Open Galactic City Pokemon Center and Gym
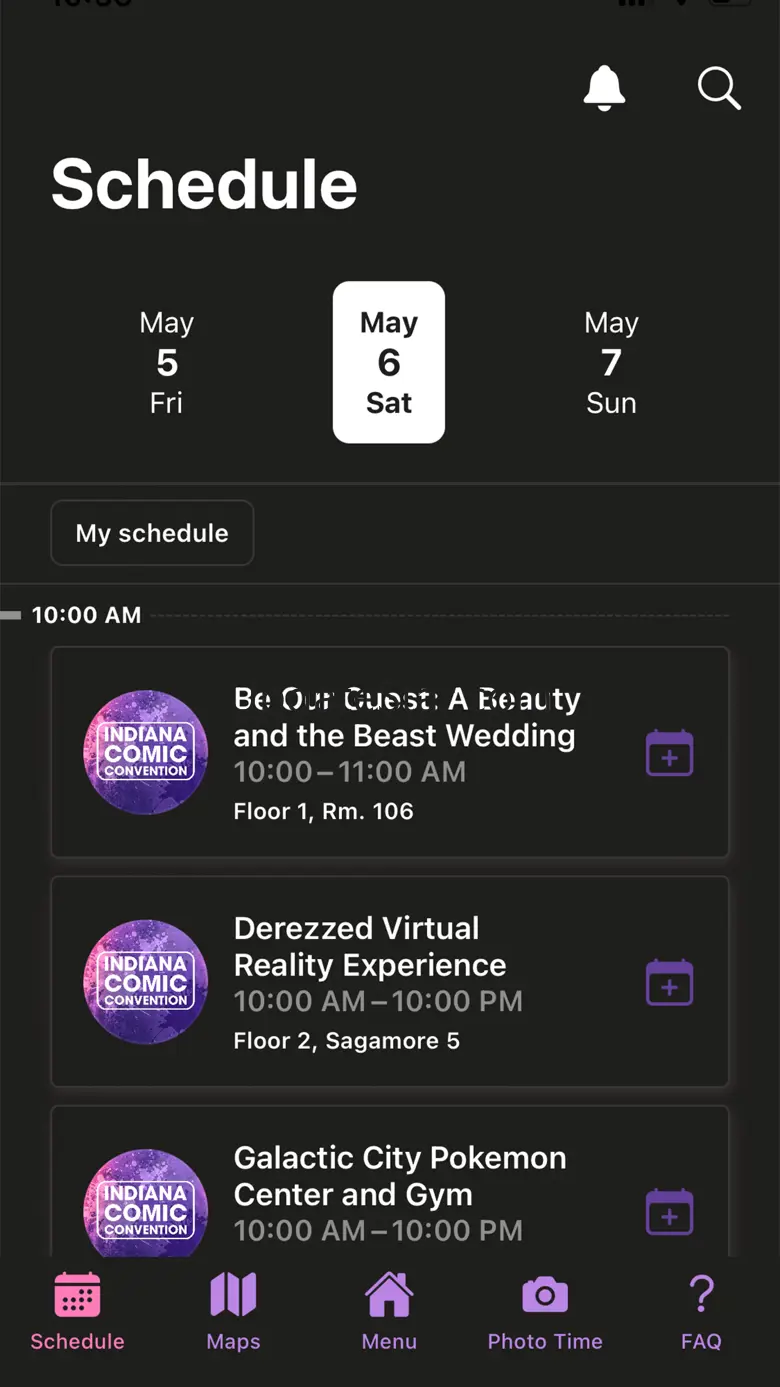 399,1176
